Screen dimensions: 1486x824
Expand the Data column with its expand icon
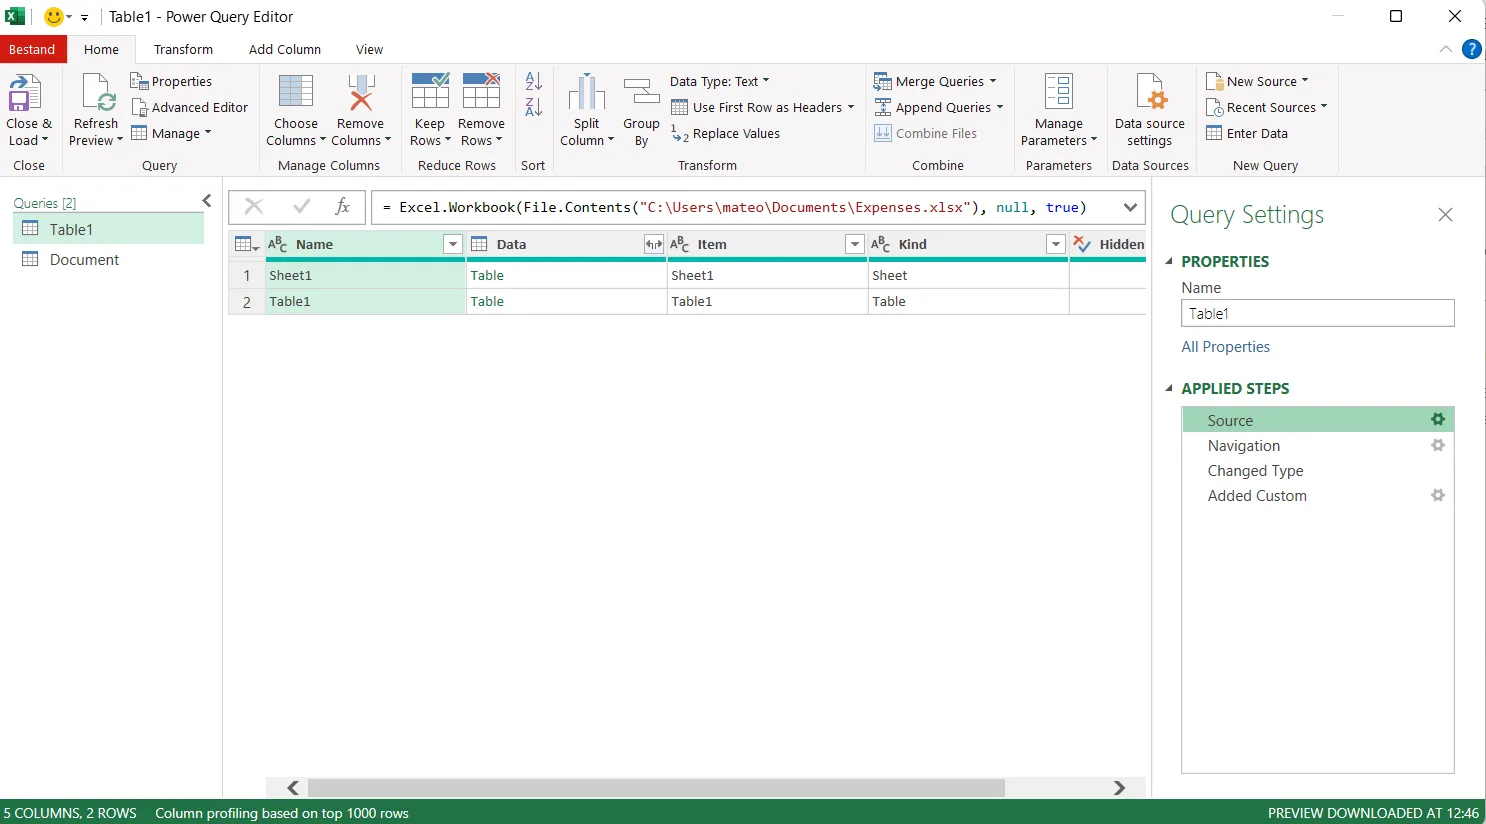(653, 244)
